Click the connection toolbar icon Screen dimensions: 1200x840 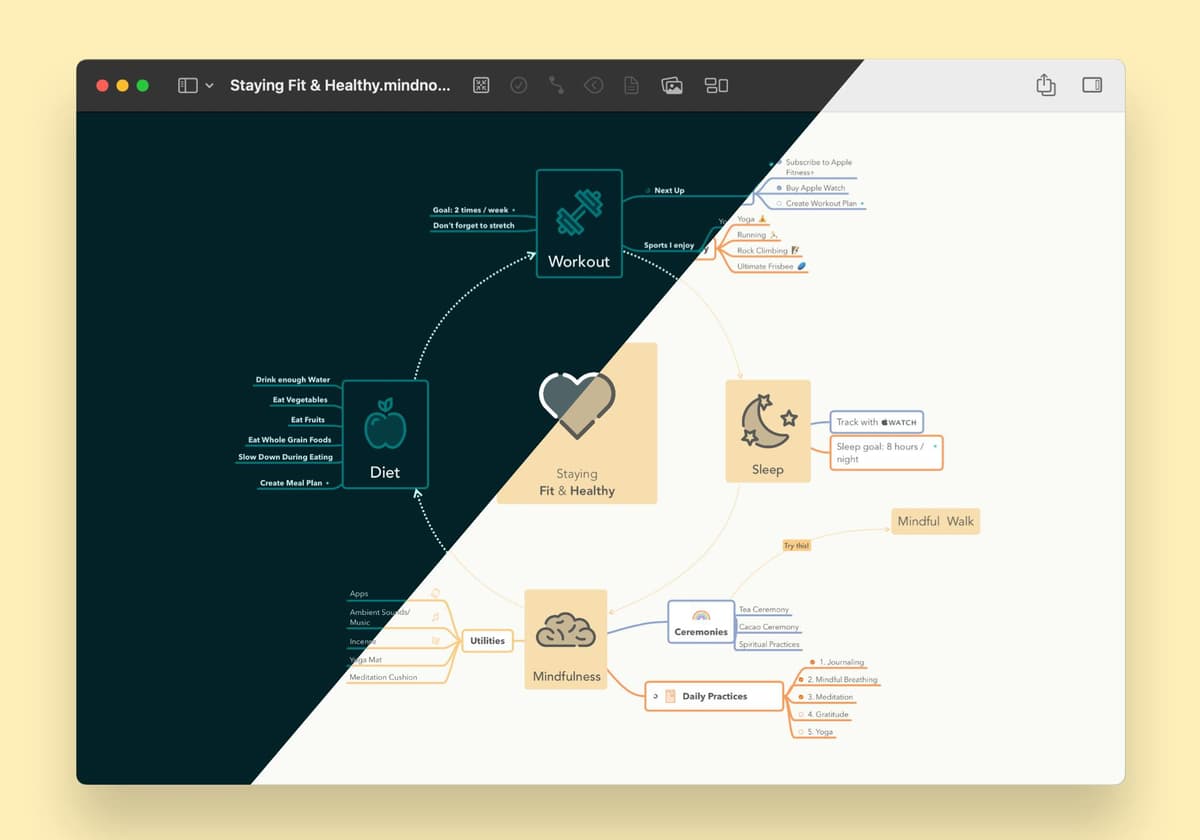556,86
